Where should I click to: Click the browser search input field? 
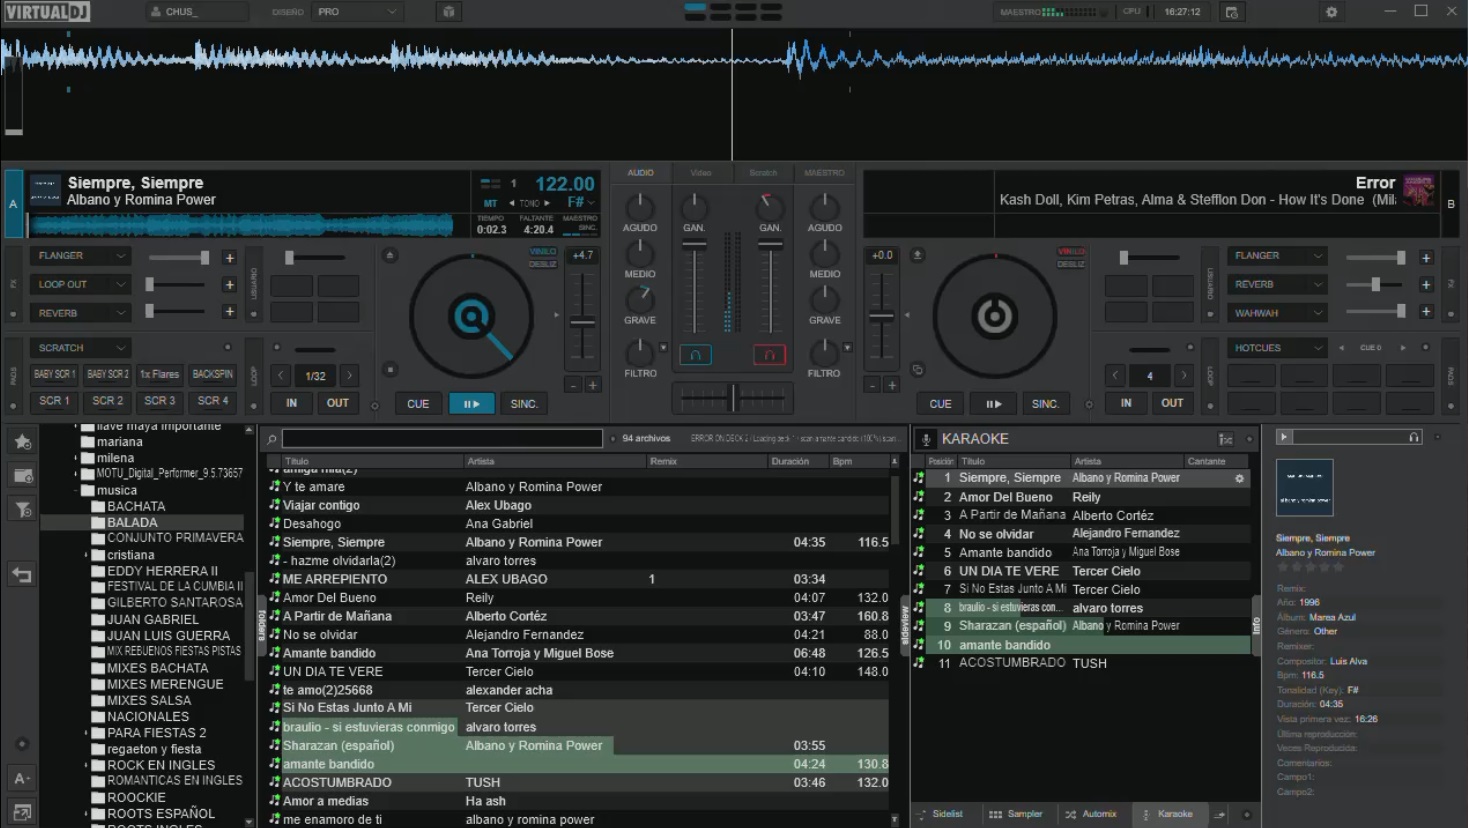442,439
